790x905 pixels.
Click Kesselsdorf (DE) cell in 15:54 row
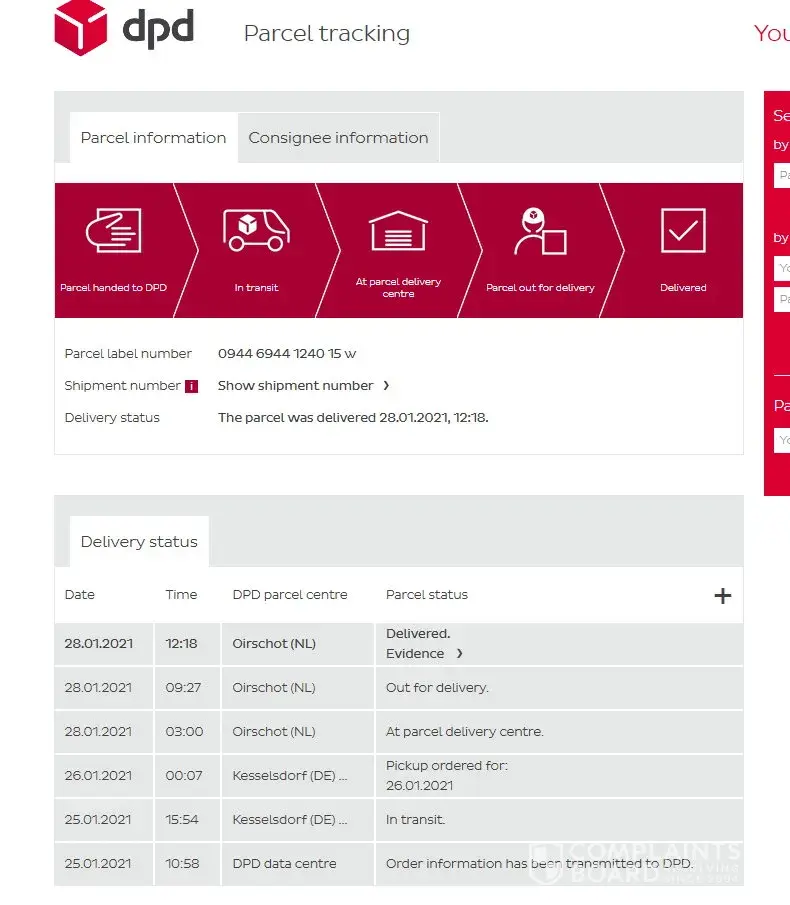coord(297,820)
